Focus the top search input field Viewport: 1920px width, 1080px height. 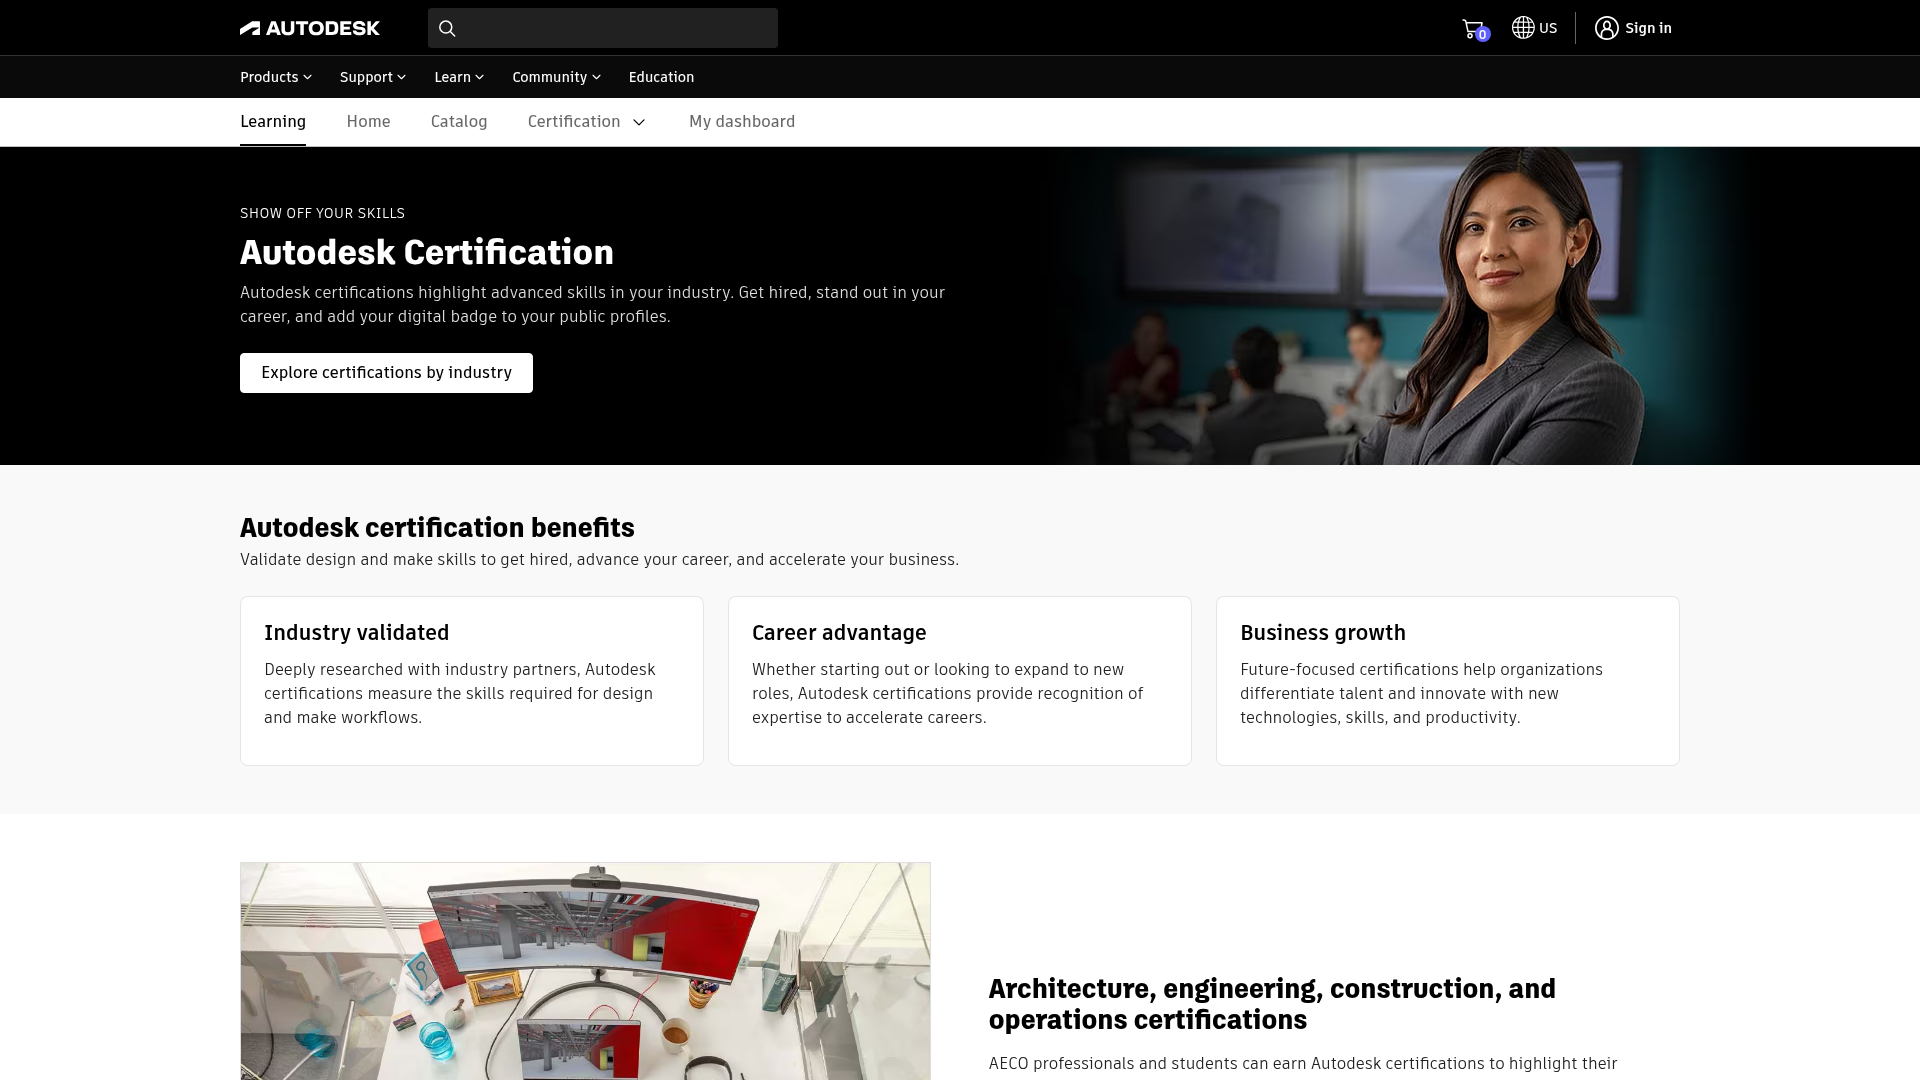603,28
